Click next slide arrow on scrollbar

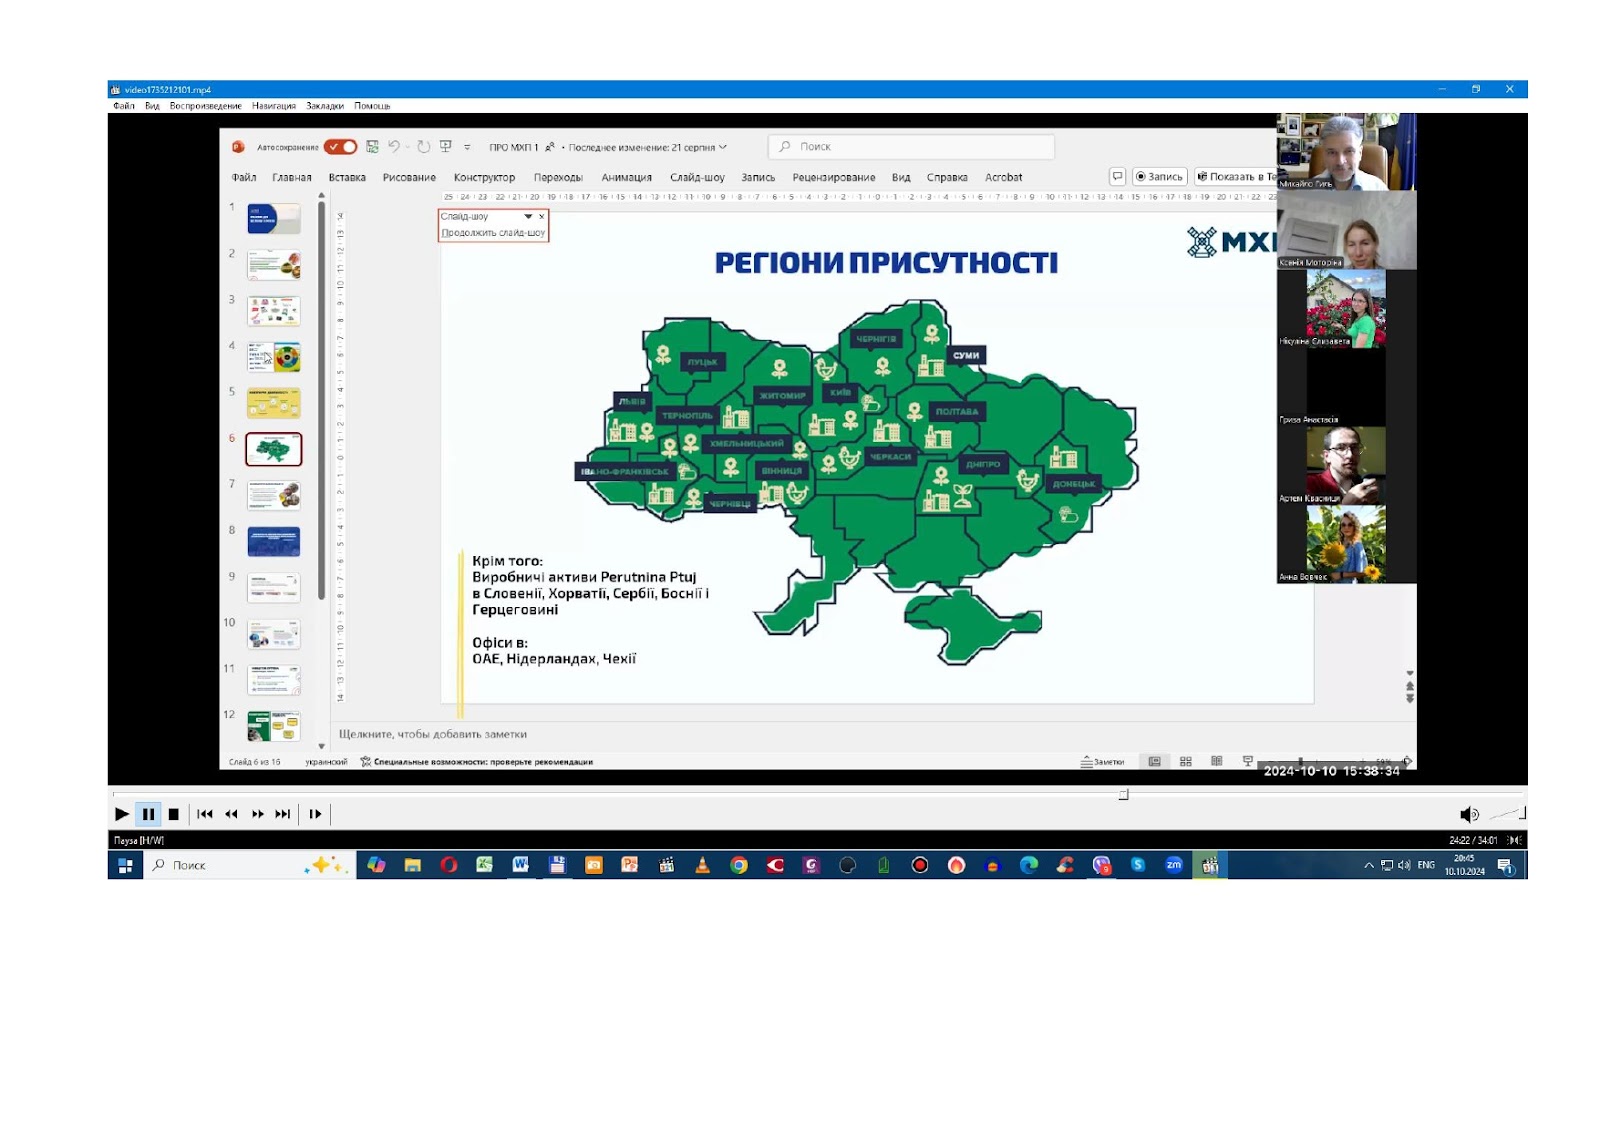click(x=1410, y=699)
